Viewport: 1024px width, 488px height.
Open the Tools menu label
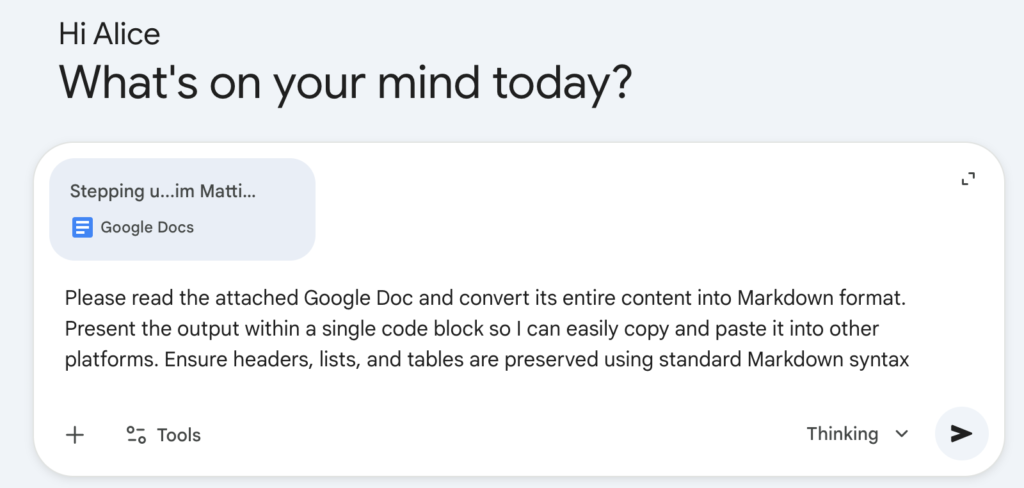point(179,435)
